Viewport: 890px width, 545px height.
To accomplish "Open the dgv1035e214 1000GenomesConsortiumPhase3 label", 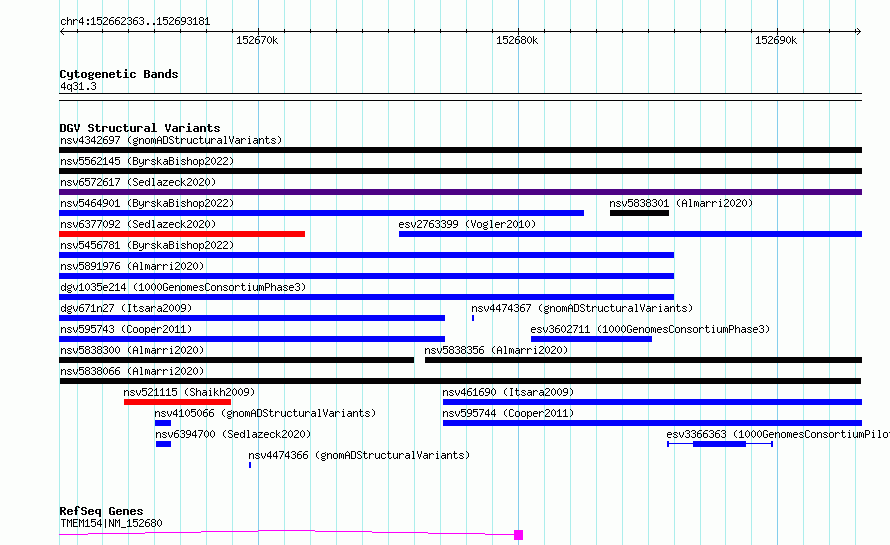I will (x=183, y=287).
